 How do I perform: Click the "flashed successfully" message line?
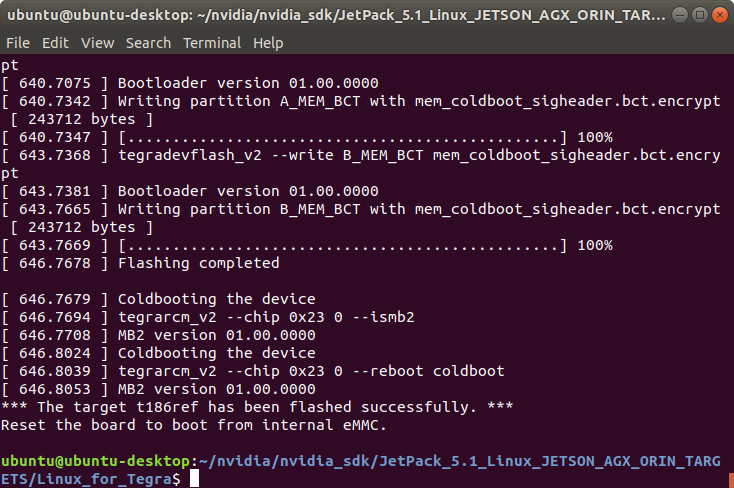[257, 407]
